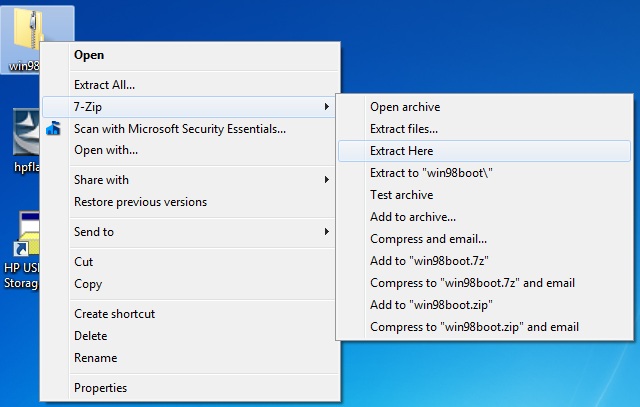Click Restore previous versions
The image size is (640, 407).
(x=191, y=202)
